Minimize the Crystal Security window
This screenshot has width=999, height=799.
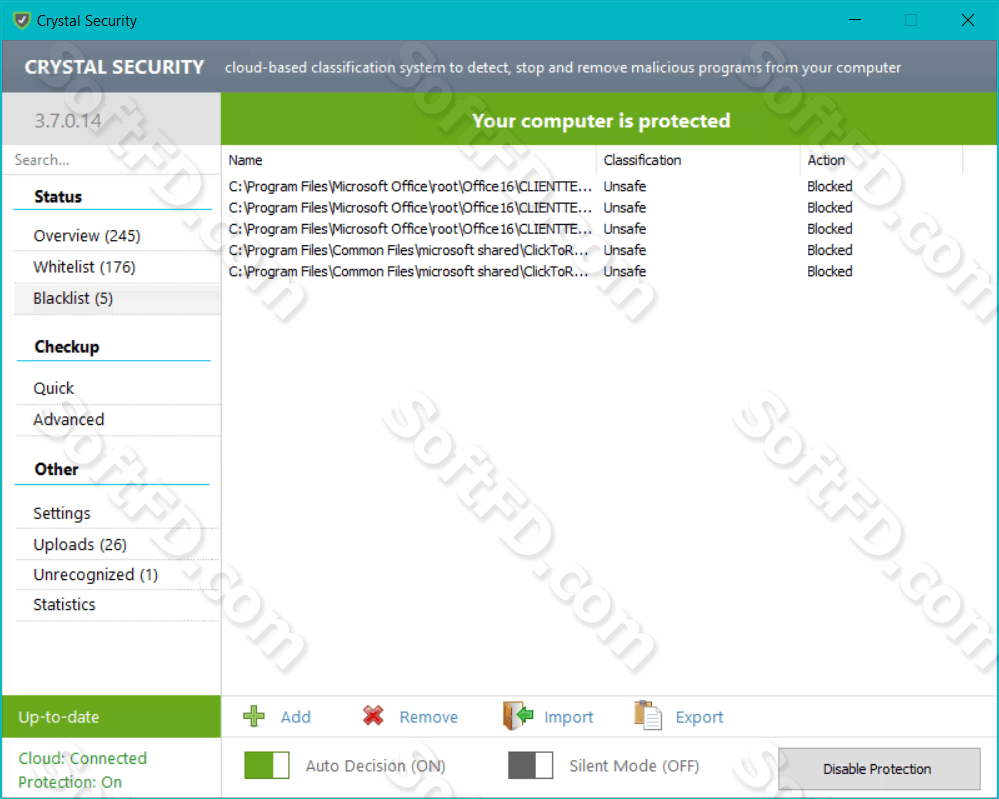[x=855, y=20]
